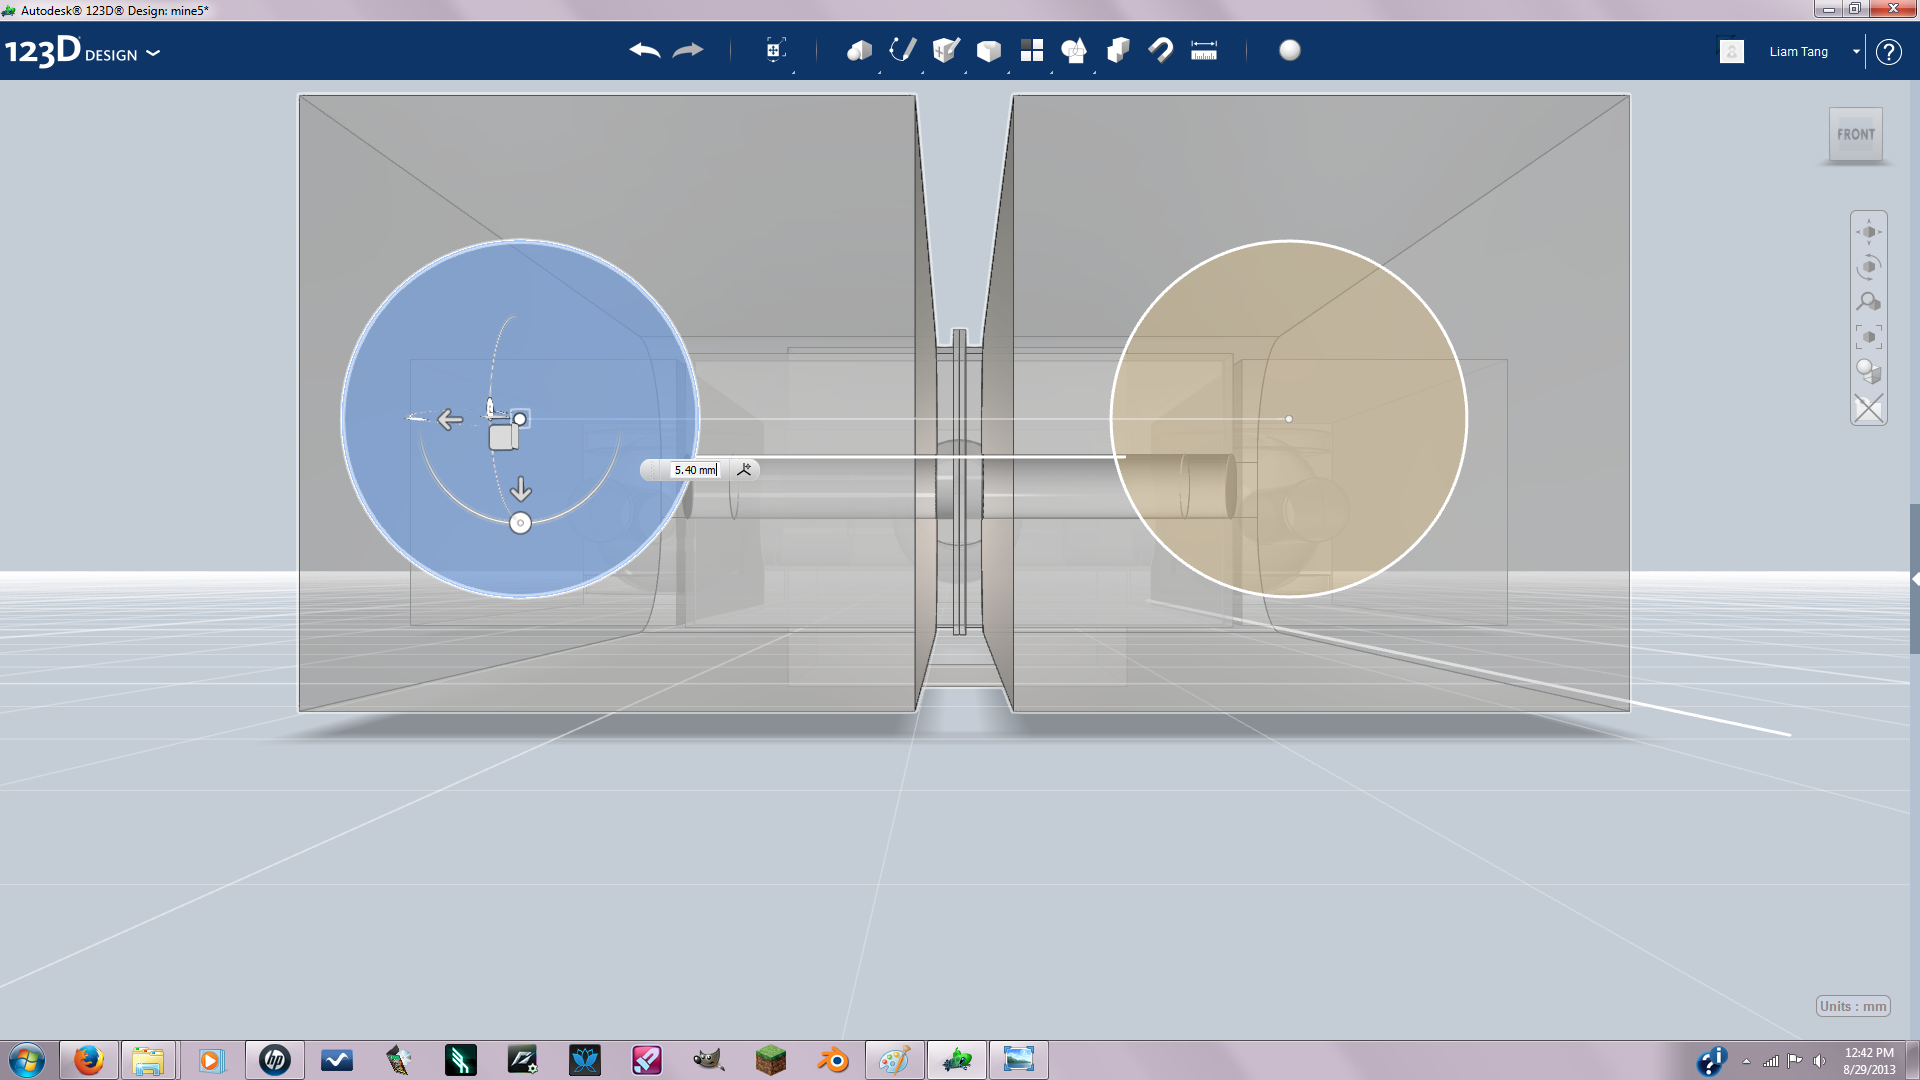Open the Material sphere tool
Screen dimensions: 1920x1080
tap(1290, 50)
